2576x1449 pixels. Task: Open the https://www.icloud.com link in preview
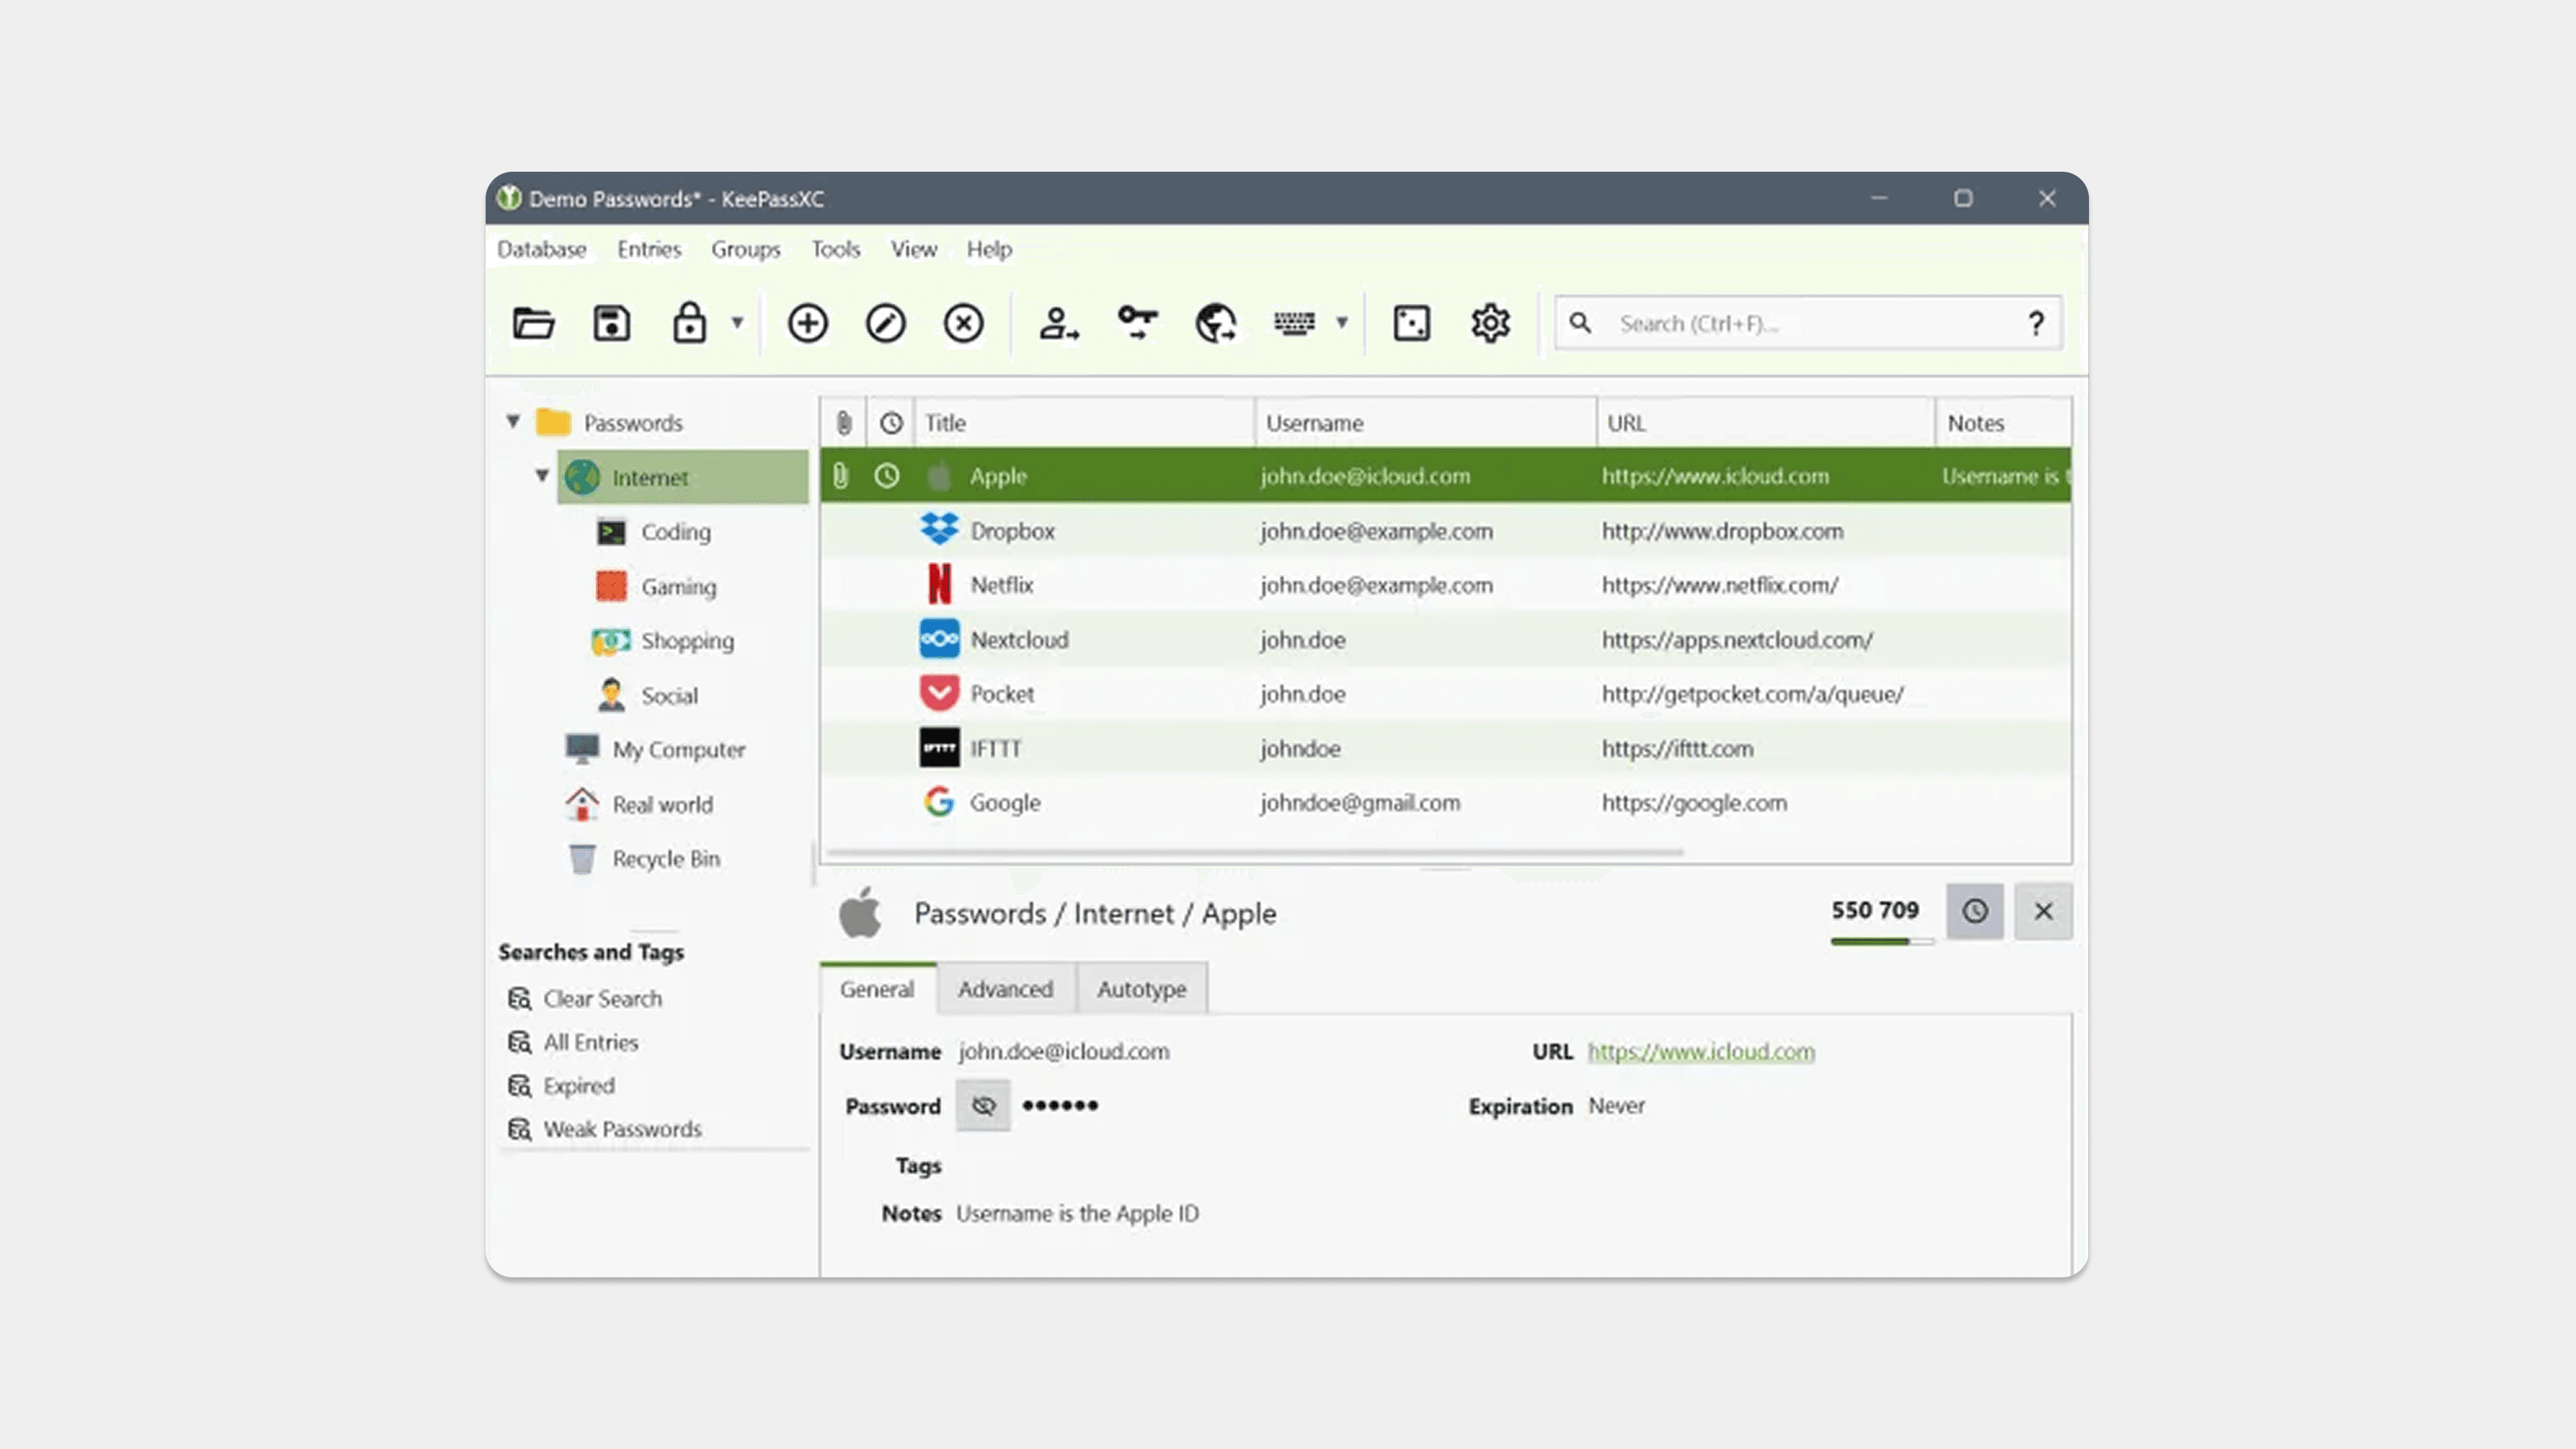(1701, 1052)
